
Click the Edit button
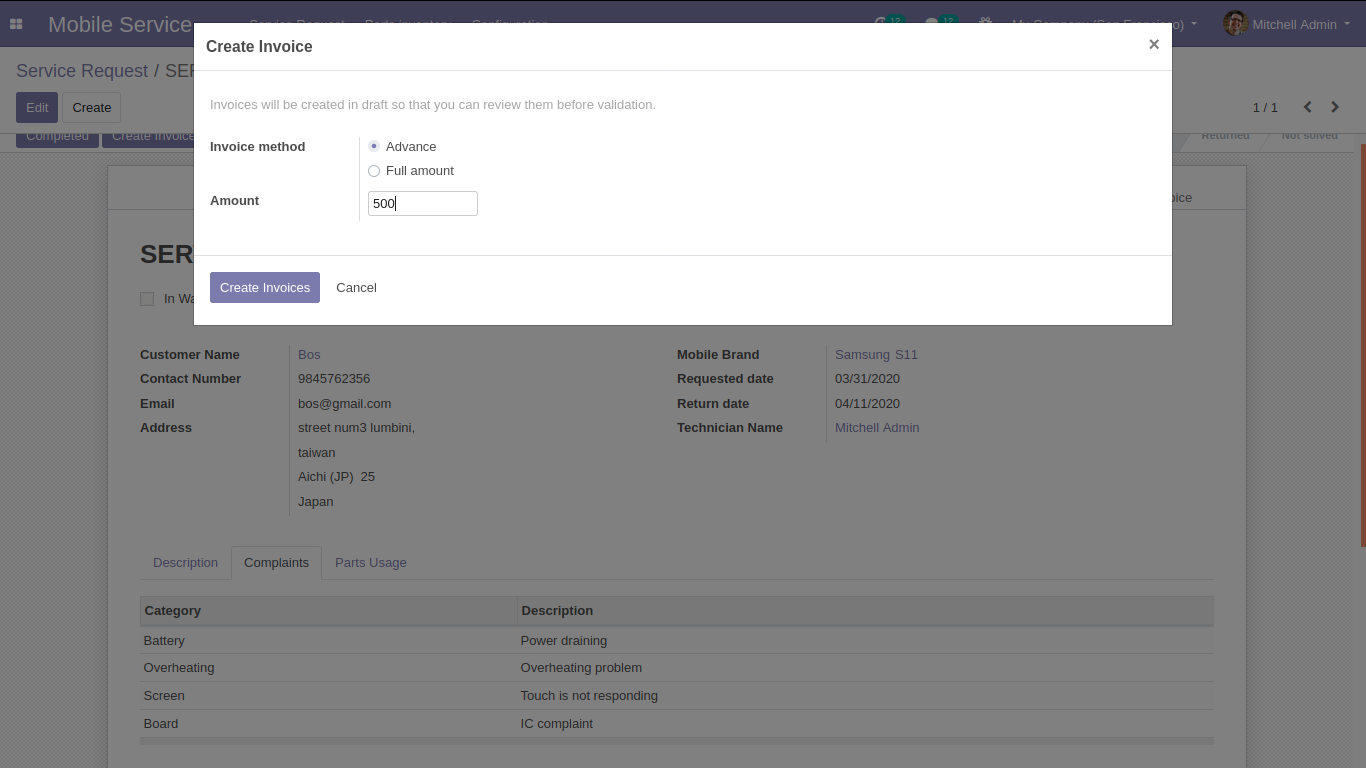coord(37,107)
